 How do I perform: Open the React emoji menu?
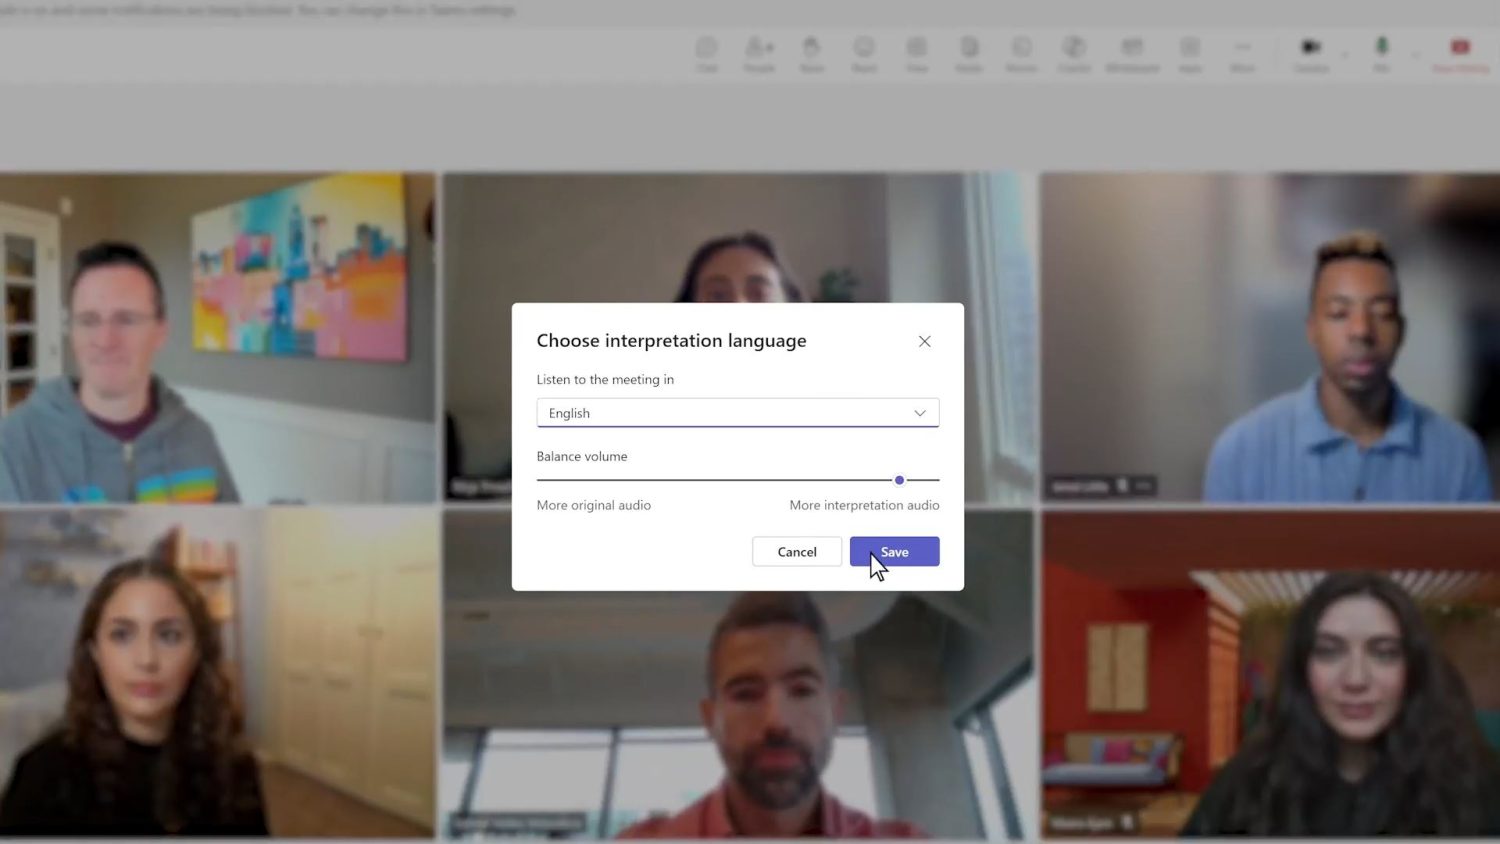click(864, 52)
